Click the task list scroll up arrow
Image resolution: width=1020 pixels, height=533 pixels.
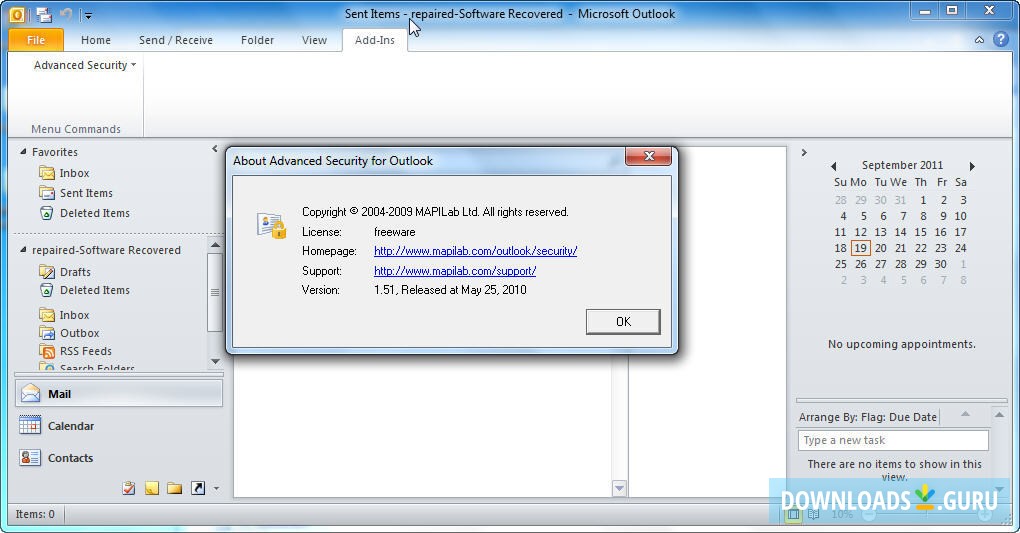[999, 415]
